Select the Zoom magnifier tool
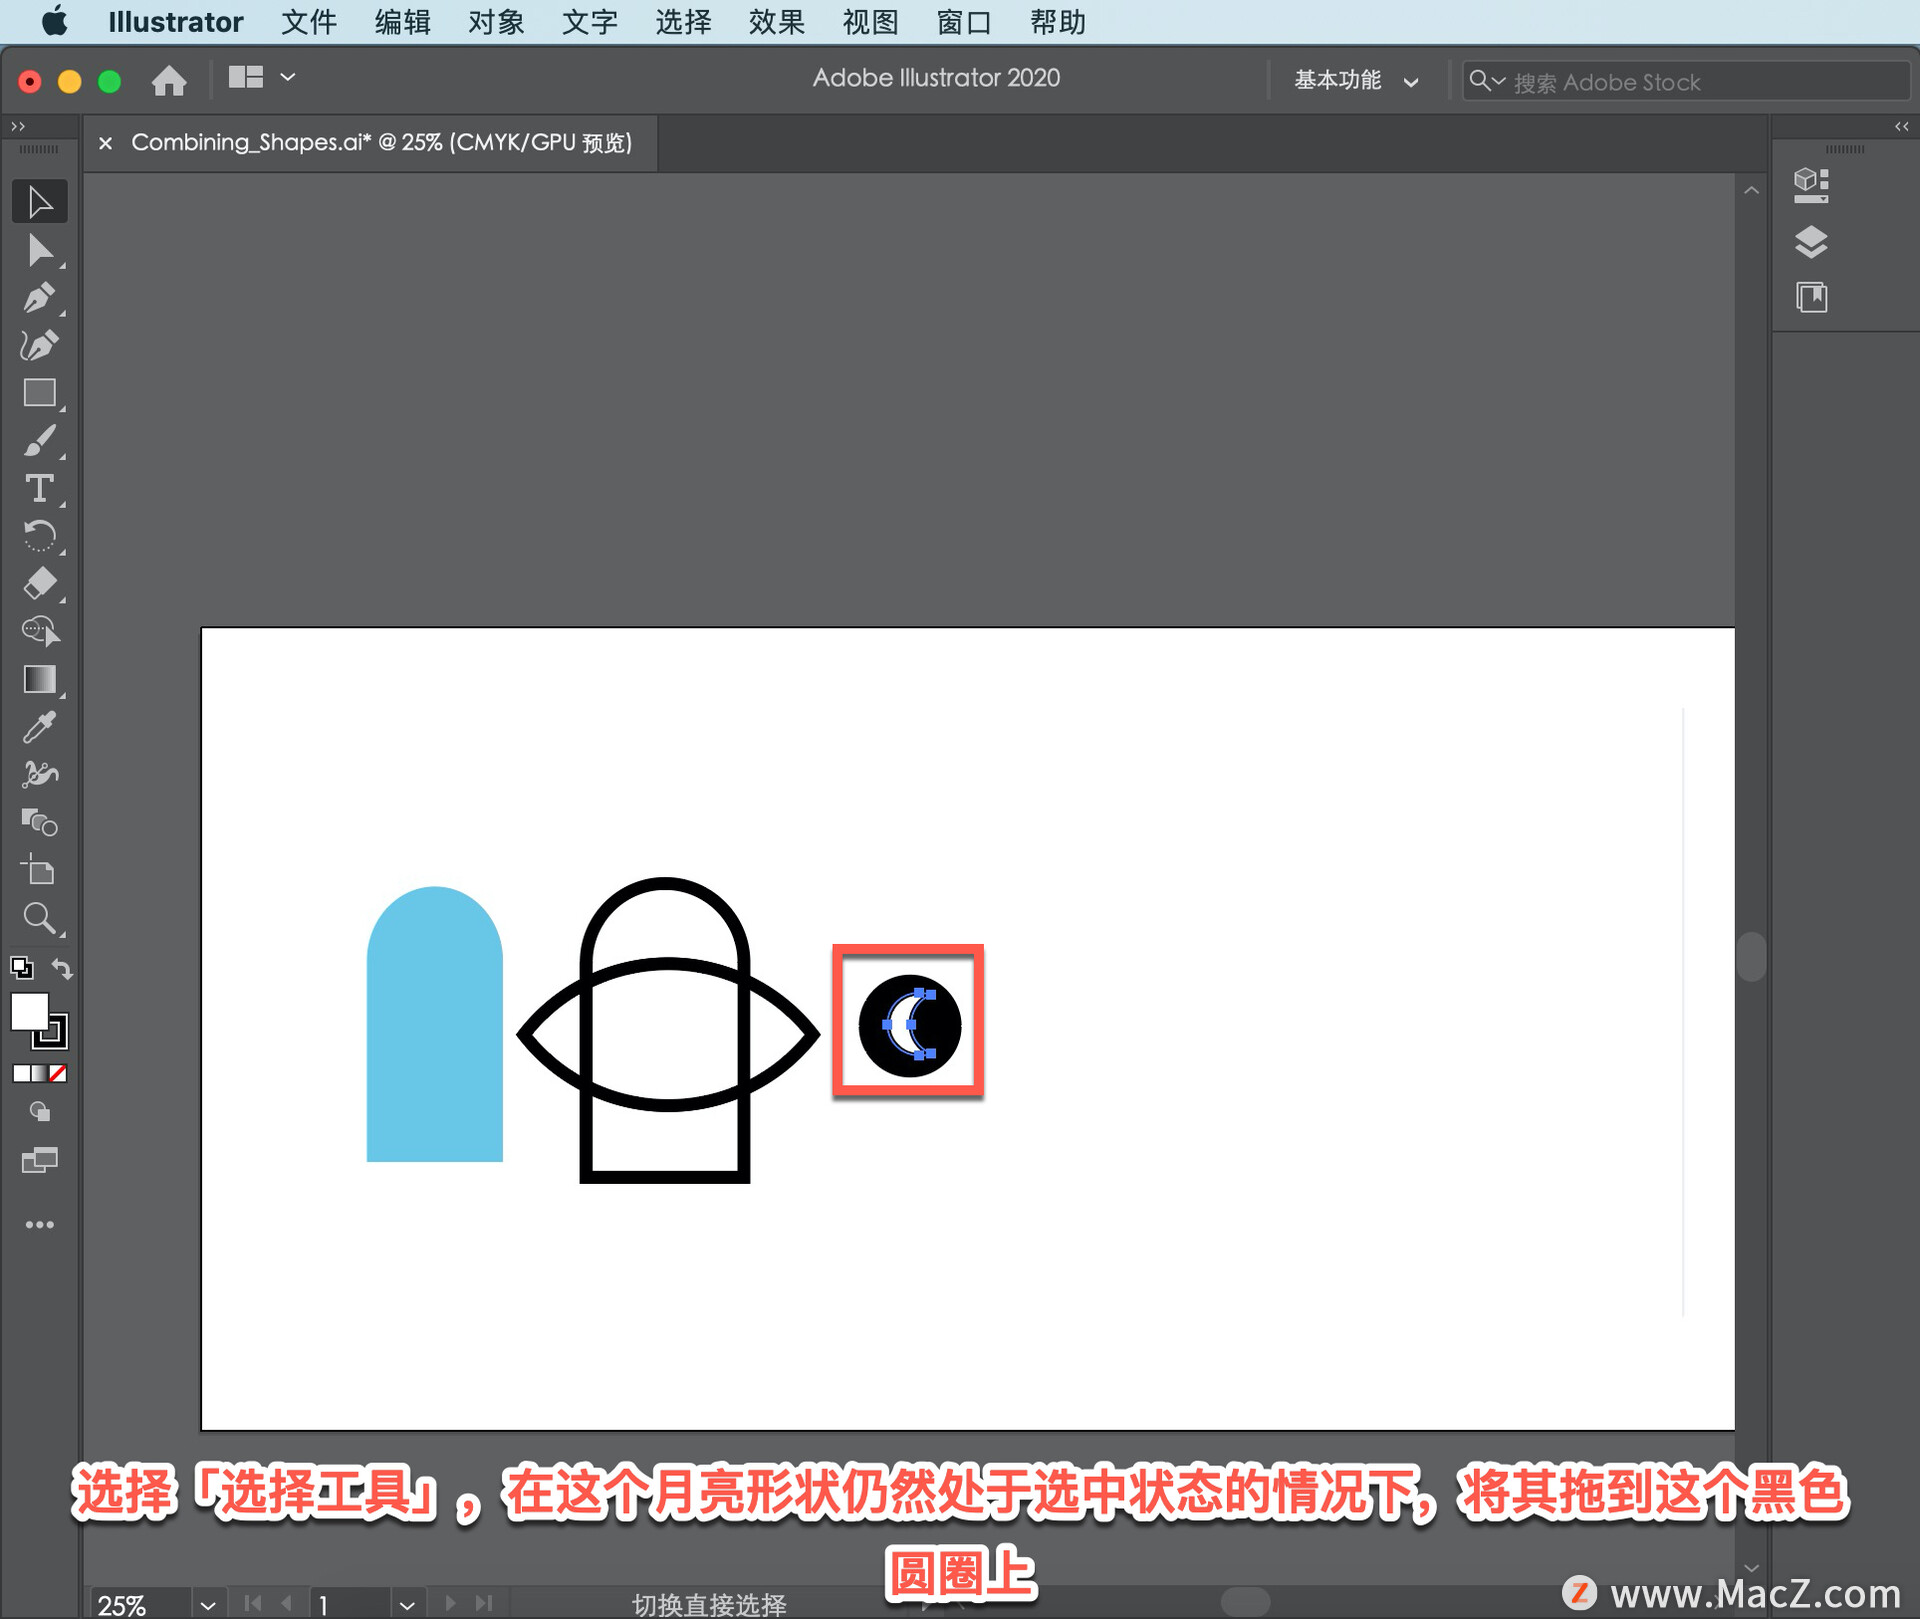 coord(39,918)
